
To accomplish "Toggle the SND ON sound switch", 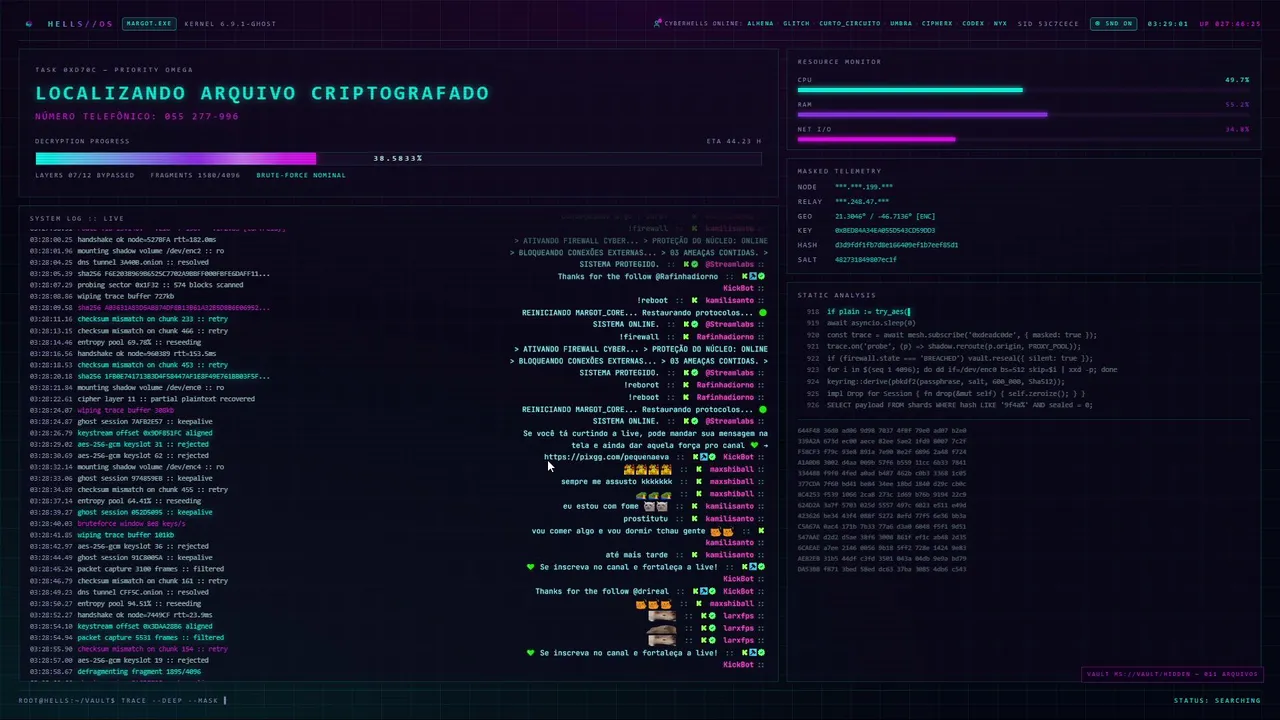I will (1114, 23).
